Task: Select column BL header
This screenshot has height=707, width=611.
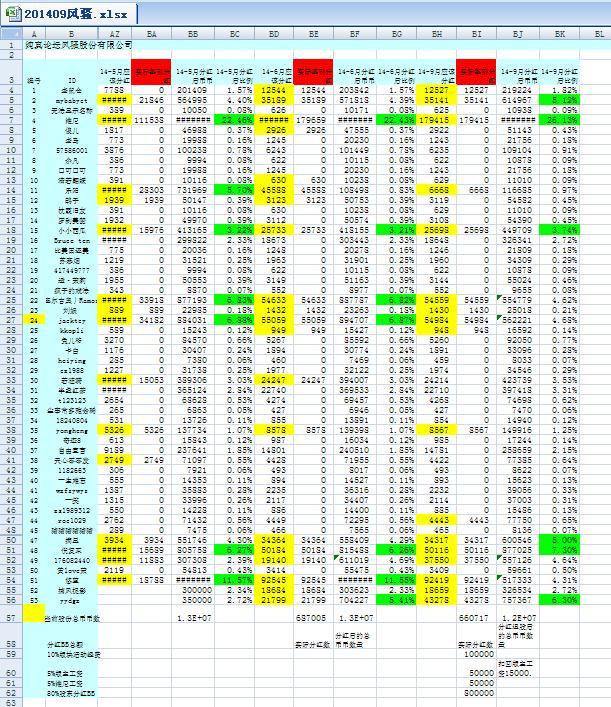Action: 595,34
